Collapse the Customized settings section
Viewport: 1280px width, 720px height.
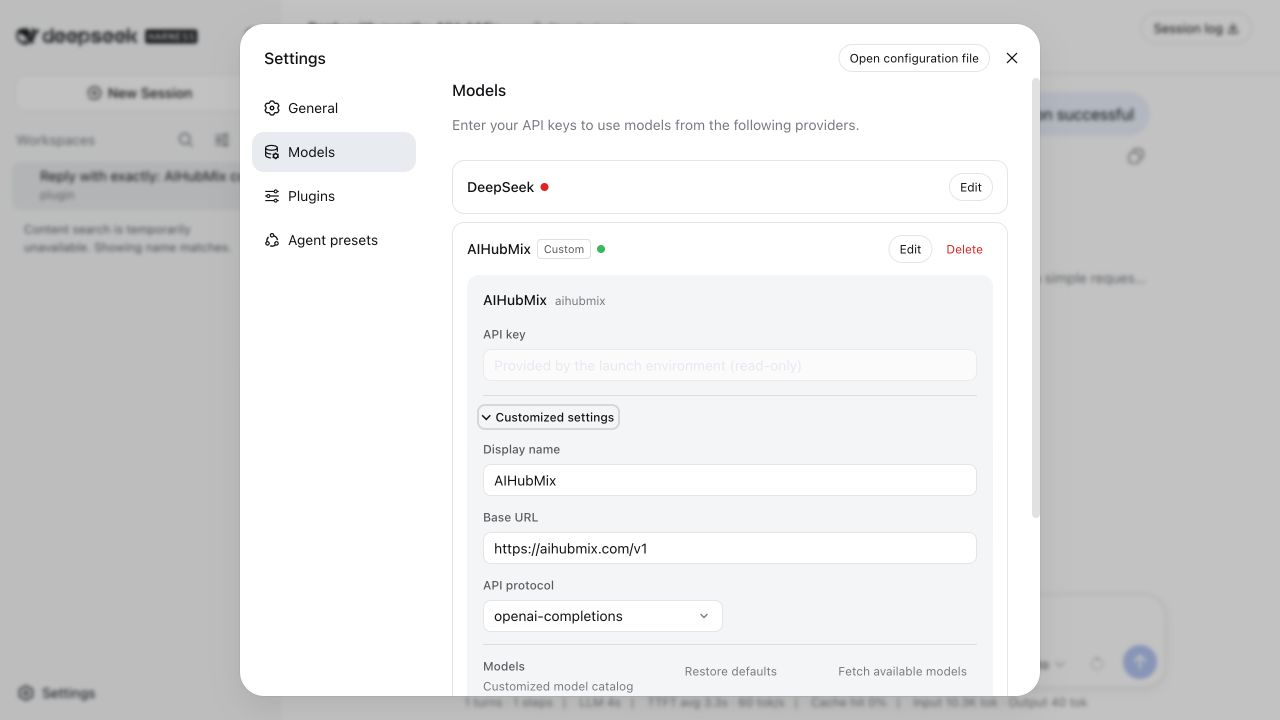click(x=548, y=417)
